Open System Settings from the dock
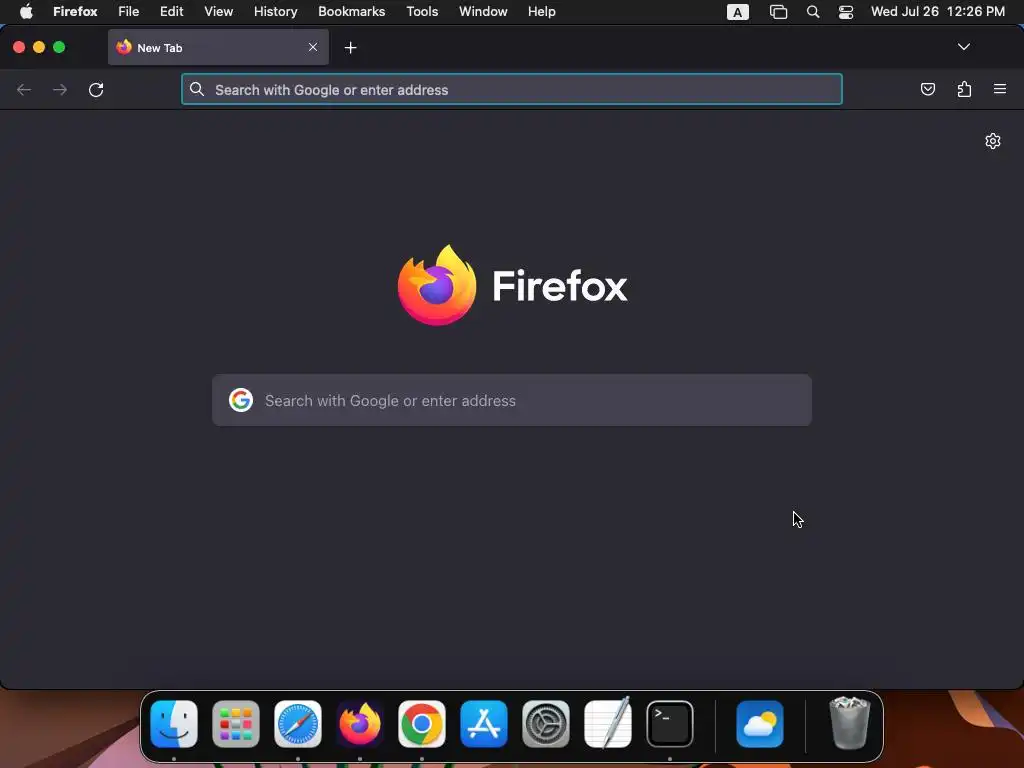This screenshot has height=768, width=1024. 546,724
